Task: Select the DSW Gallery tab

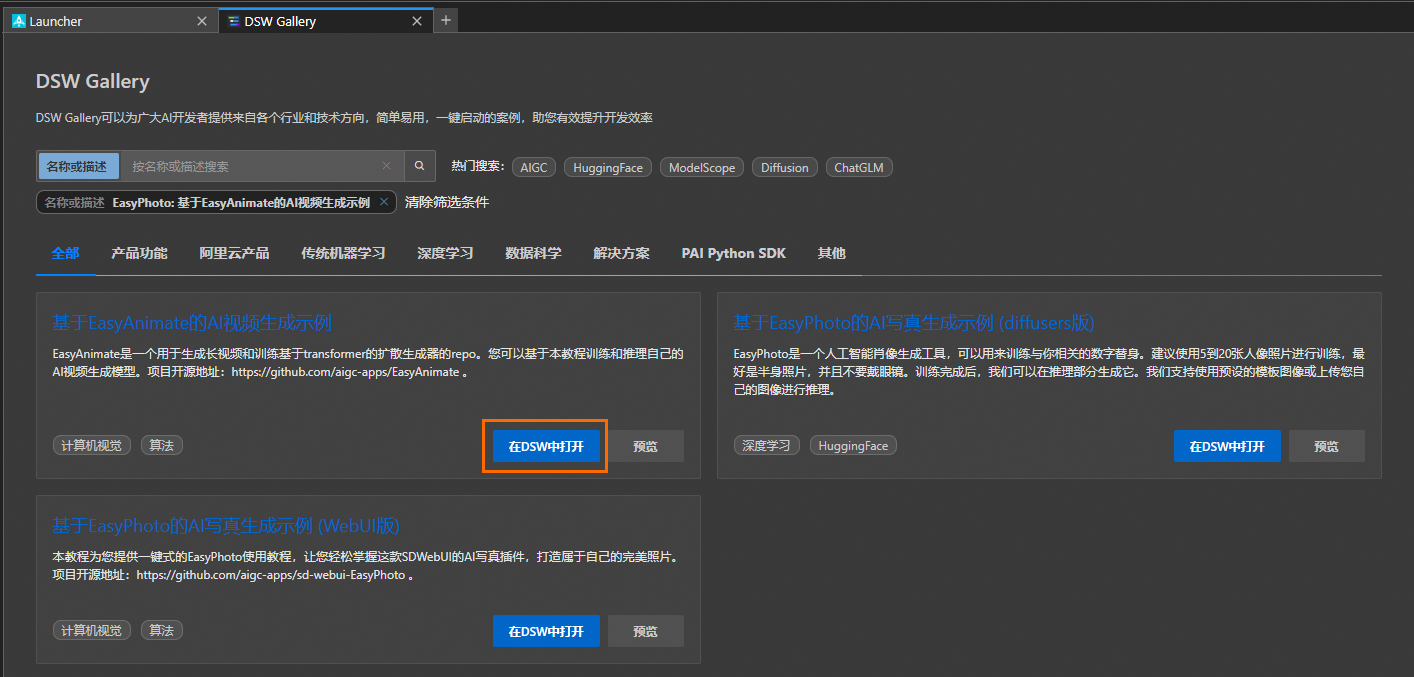Action: (x=325, y=21)
